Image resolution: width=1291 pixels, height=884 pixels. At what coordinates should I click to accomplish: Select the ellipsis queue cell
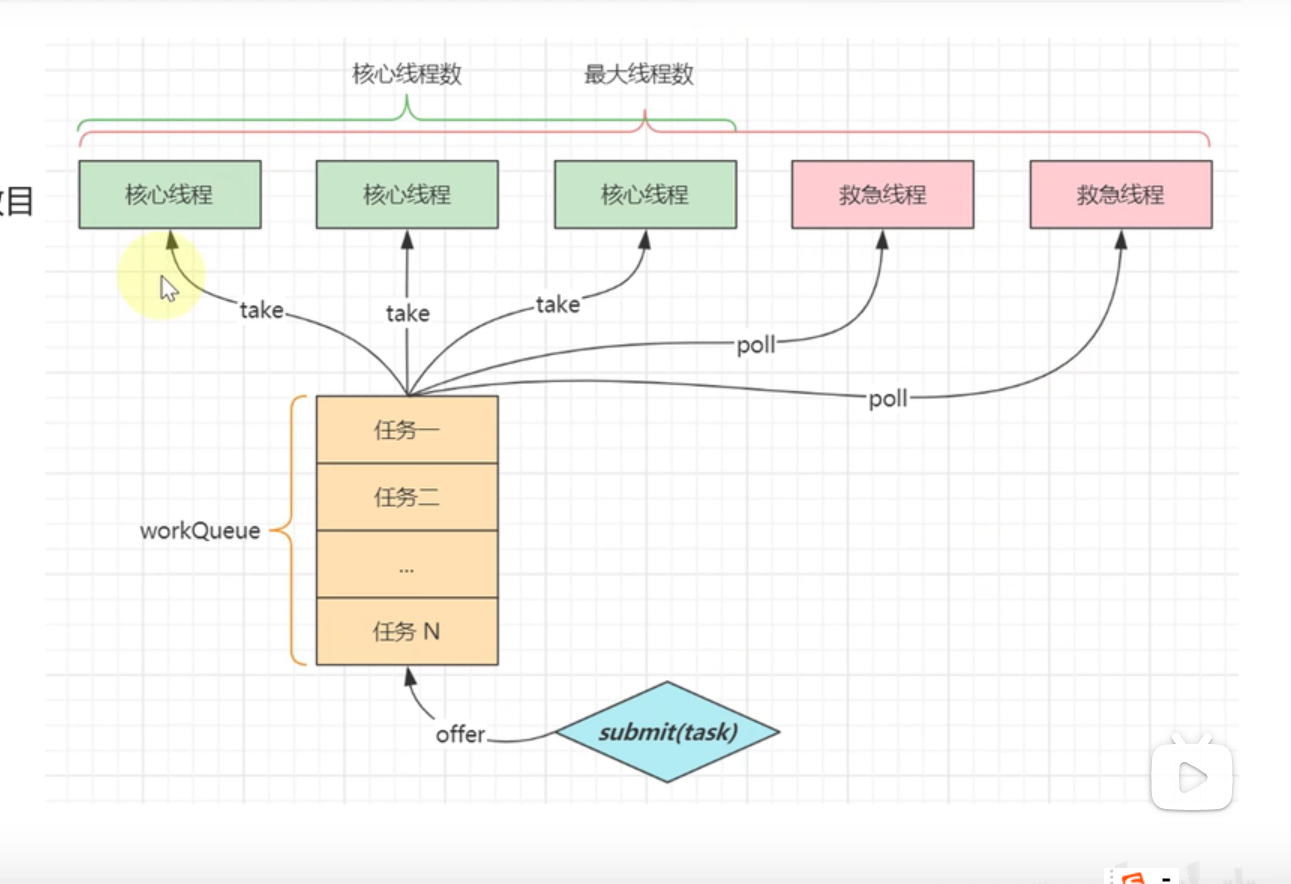pyautogui.click(x=407, y=564)
